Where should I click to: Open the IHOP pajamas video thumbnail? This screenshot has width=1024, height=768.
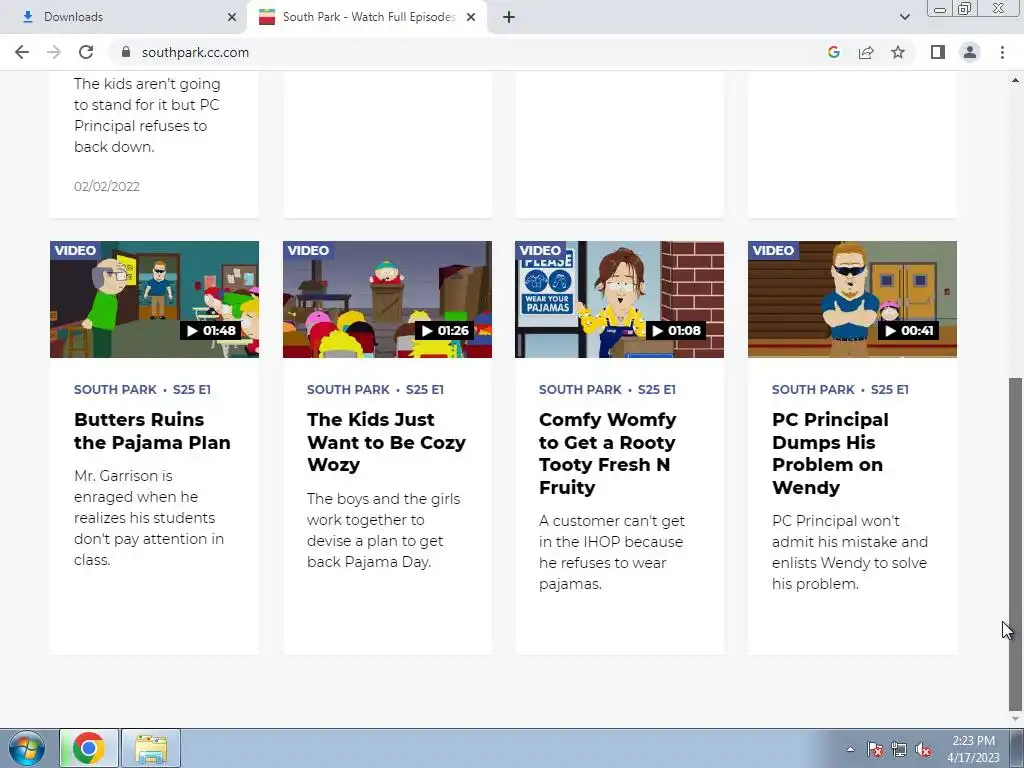click(619, 299)
